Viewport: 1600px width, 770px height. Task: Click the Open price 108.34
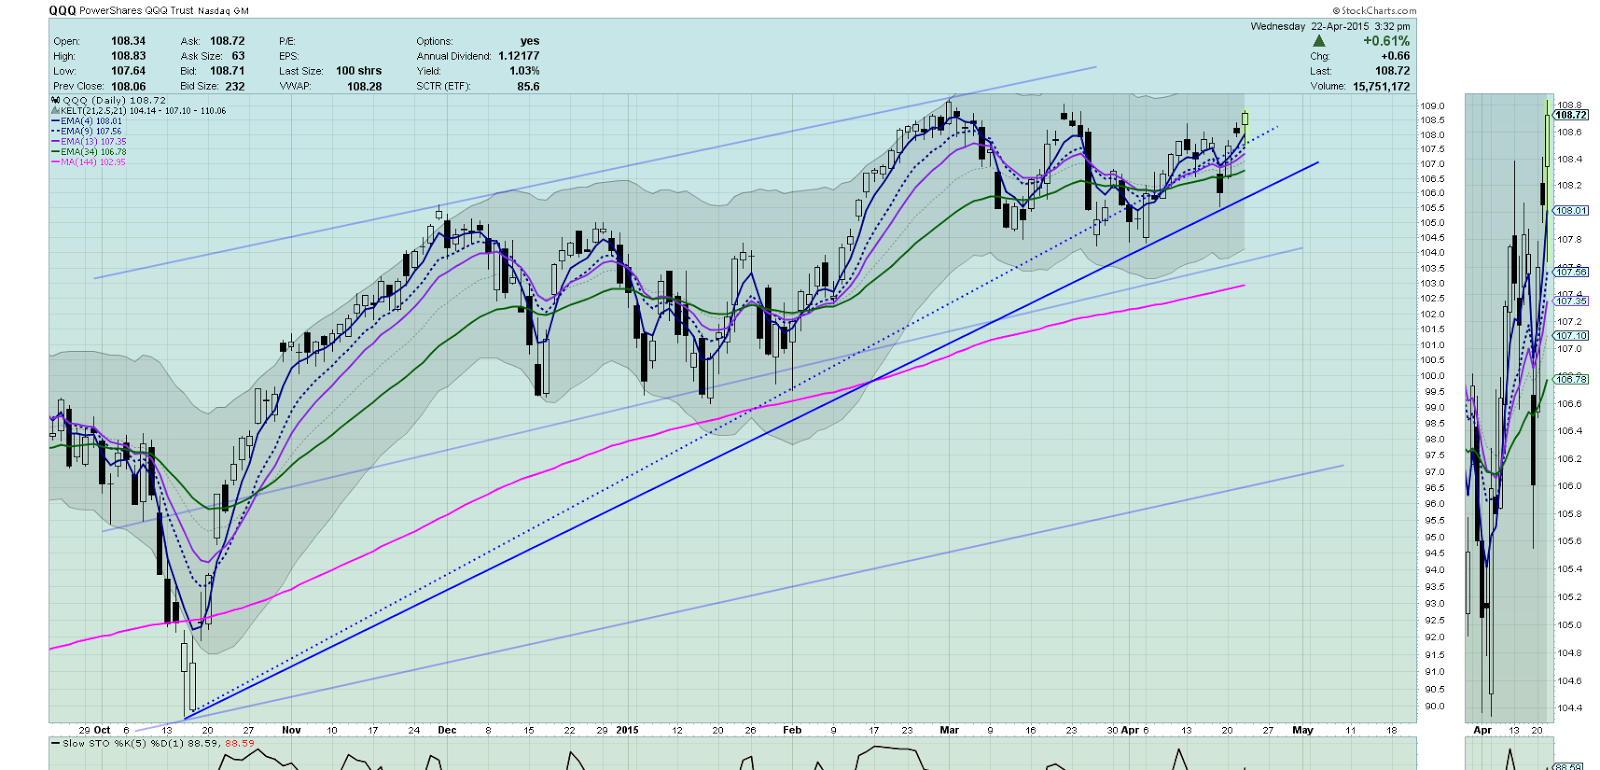click(x=128, y=41)
